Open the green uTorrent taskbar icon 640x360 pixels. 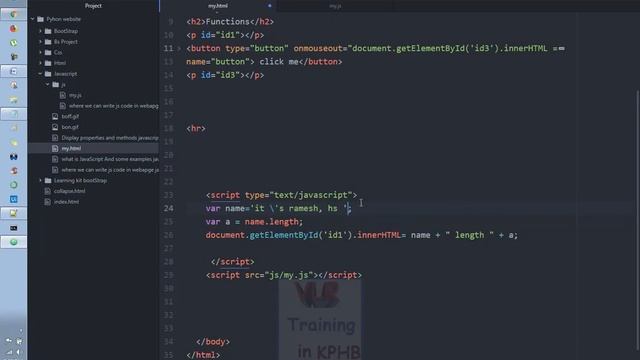[x=13, y=42]
